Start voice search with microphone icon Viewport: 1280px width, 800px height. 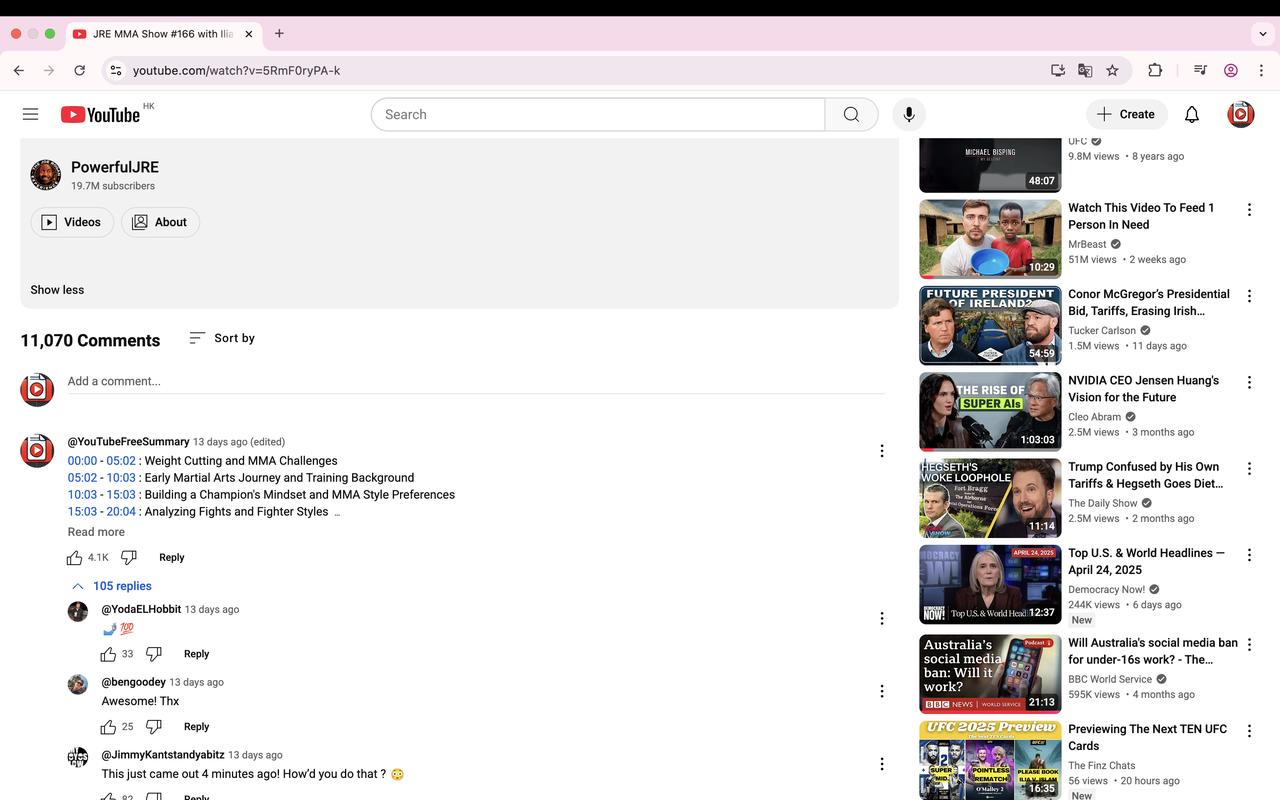click(x=909, y=114)
